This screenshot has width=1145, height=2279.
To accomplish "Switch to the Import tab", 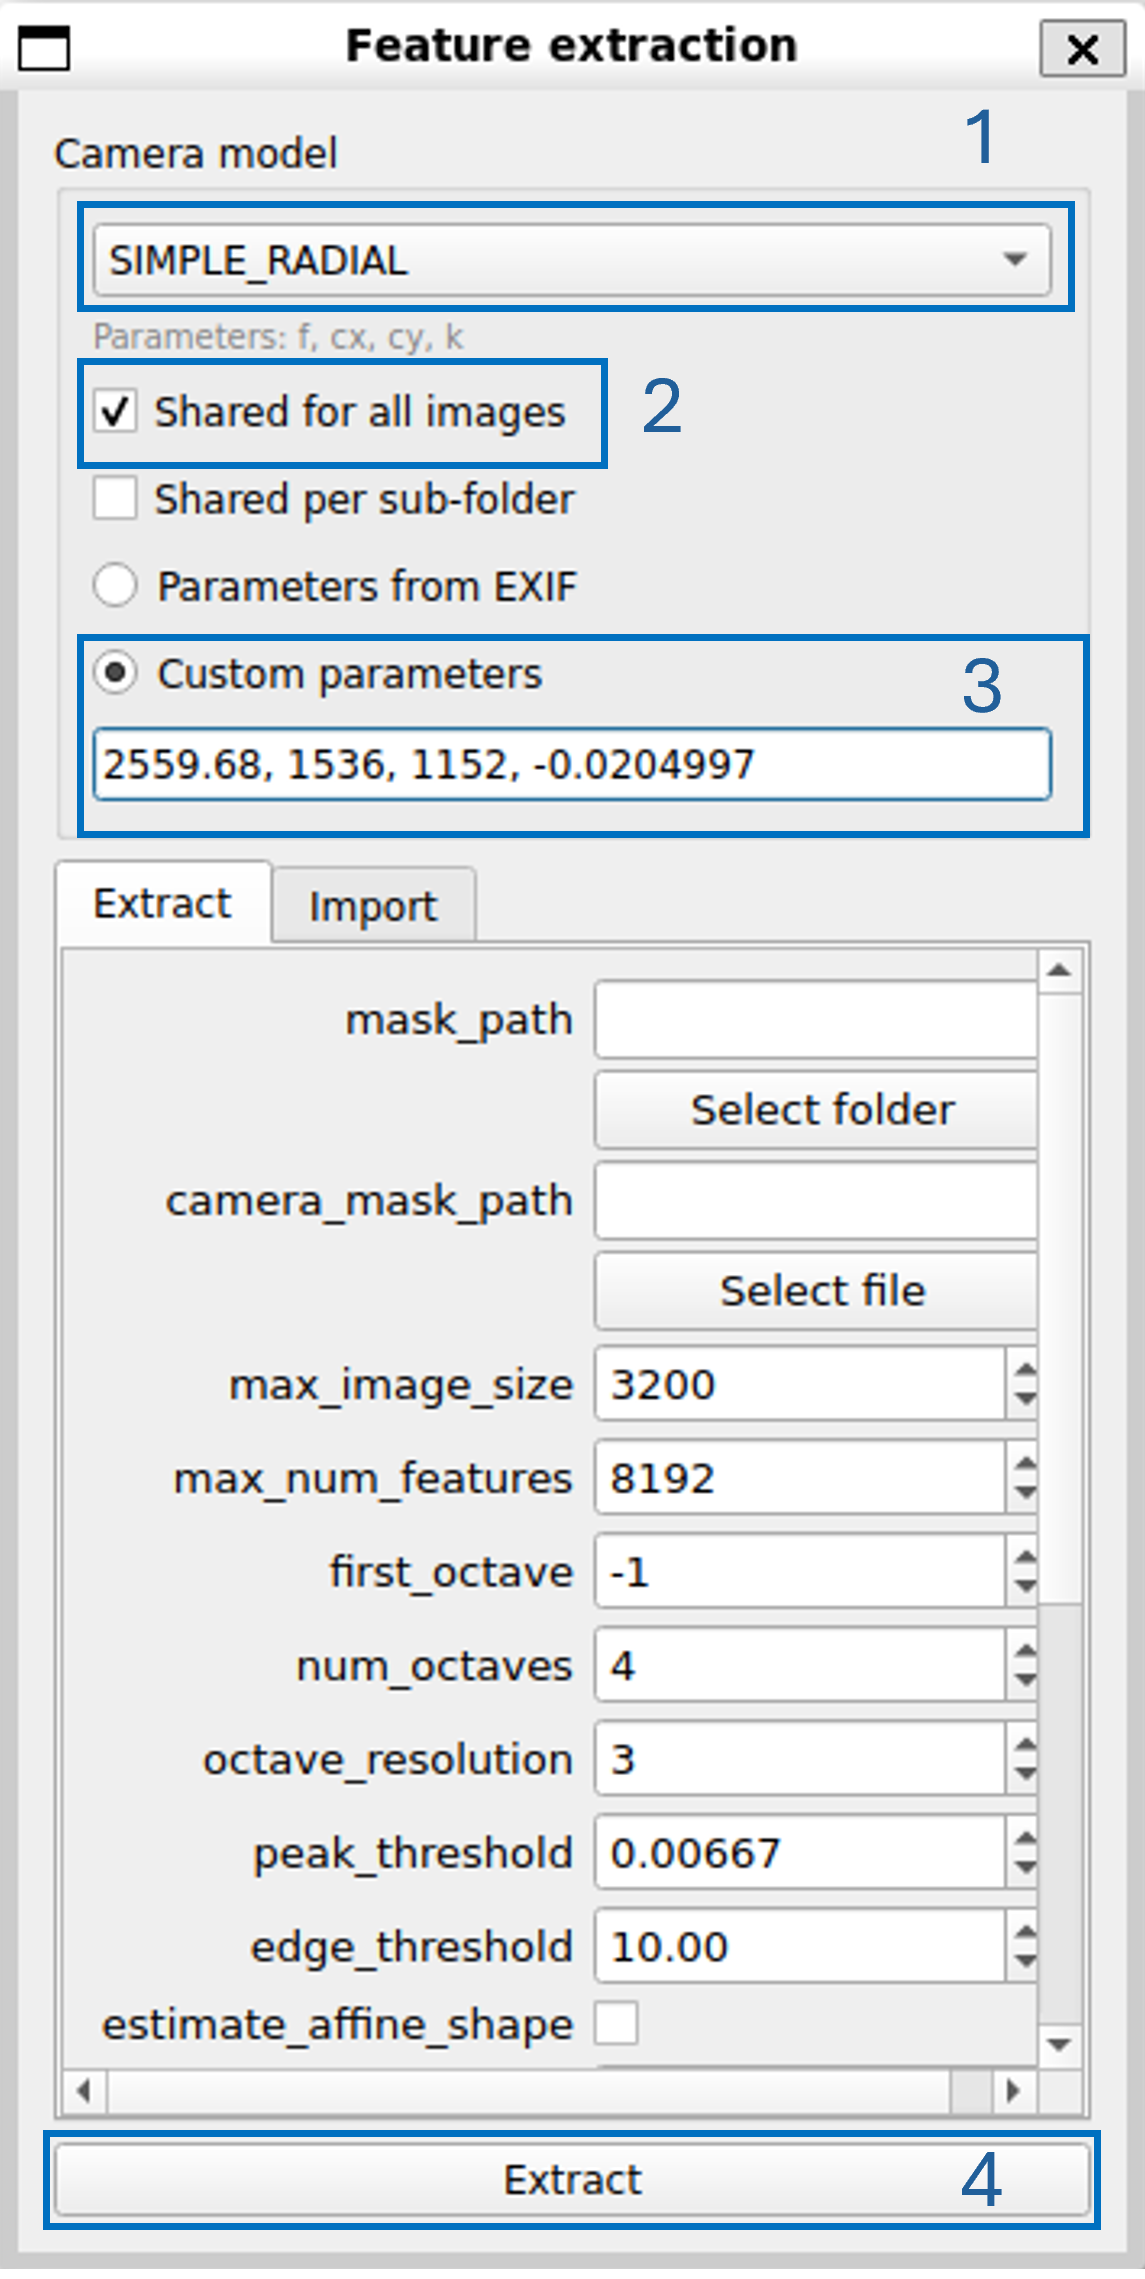I will [x=373, y=906].
